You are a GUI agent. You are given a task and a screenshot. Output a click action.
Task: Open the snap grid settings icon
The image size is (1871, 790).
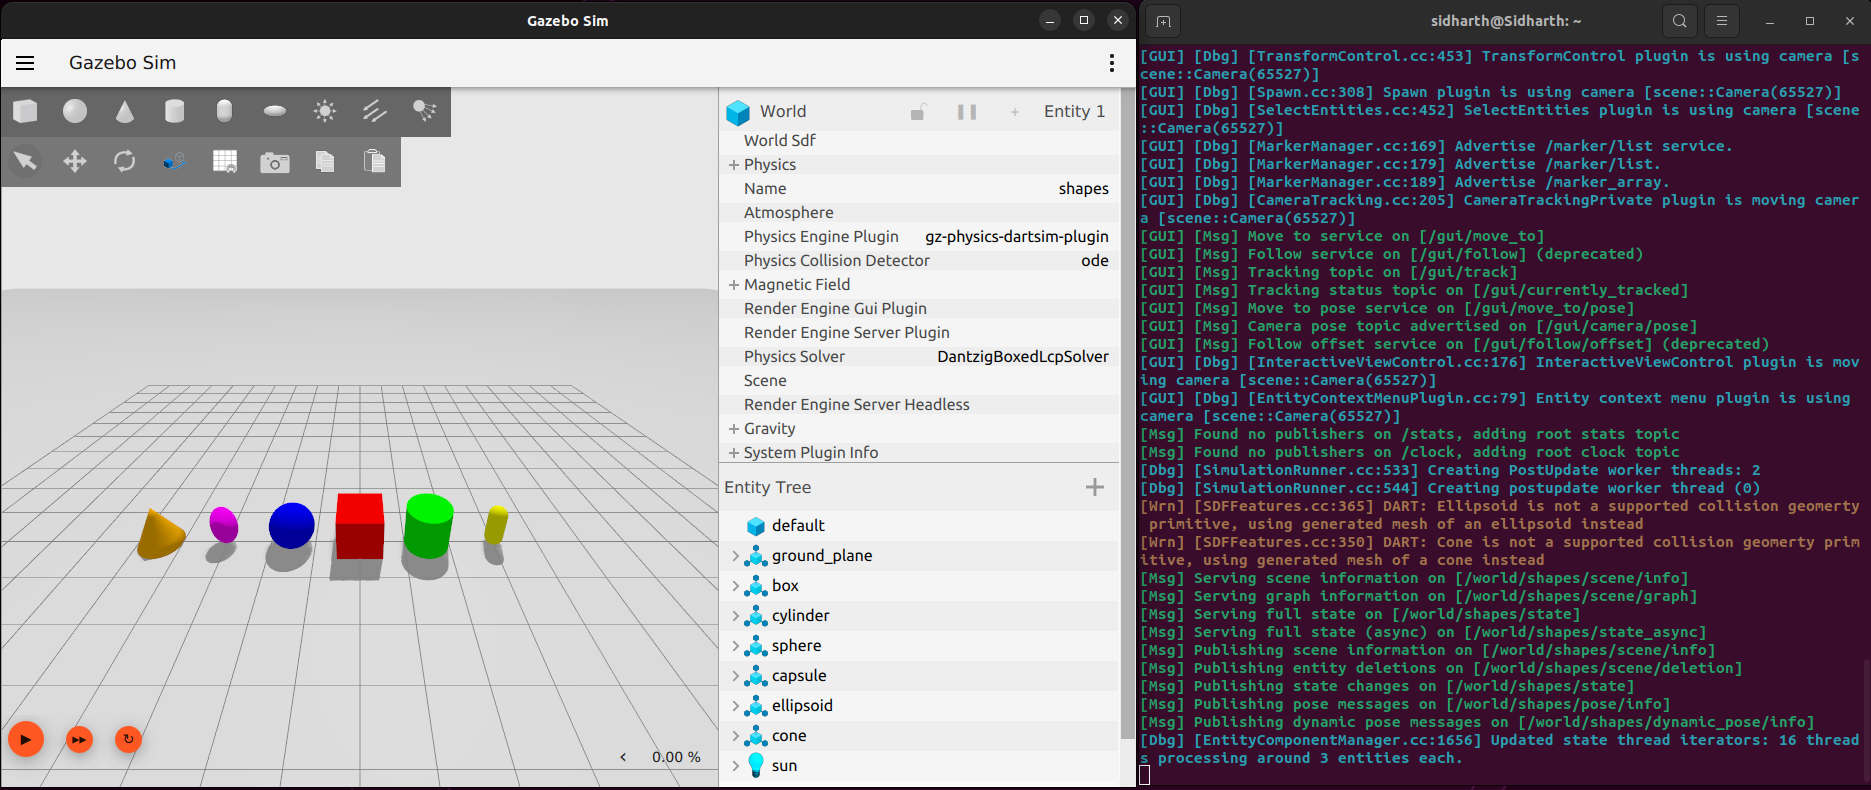click(x=225, y=161)
